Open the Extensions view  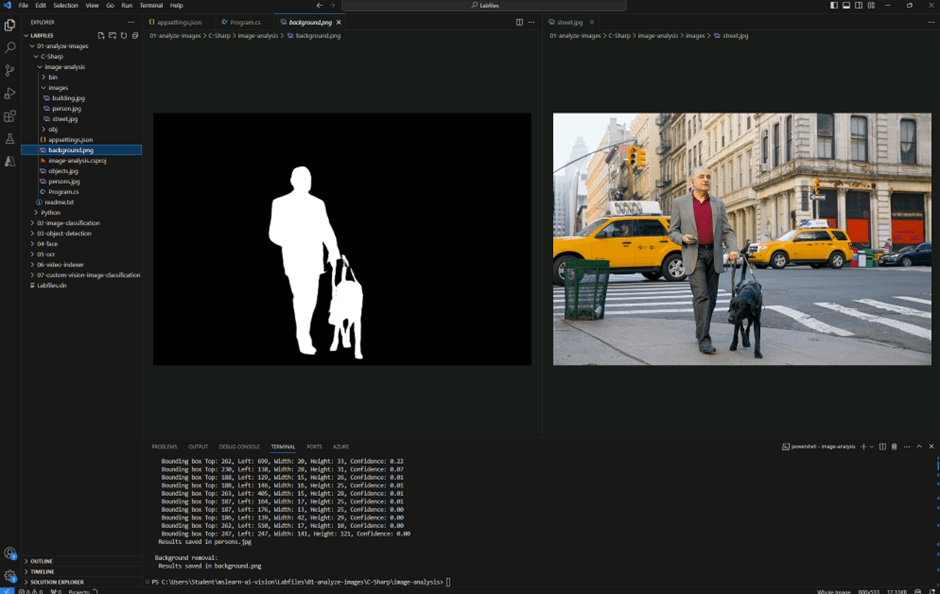10,116
